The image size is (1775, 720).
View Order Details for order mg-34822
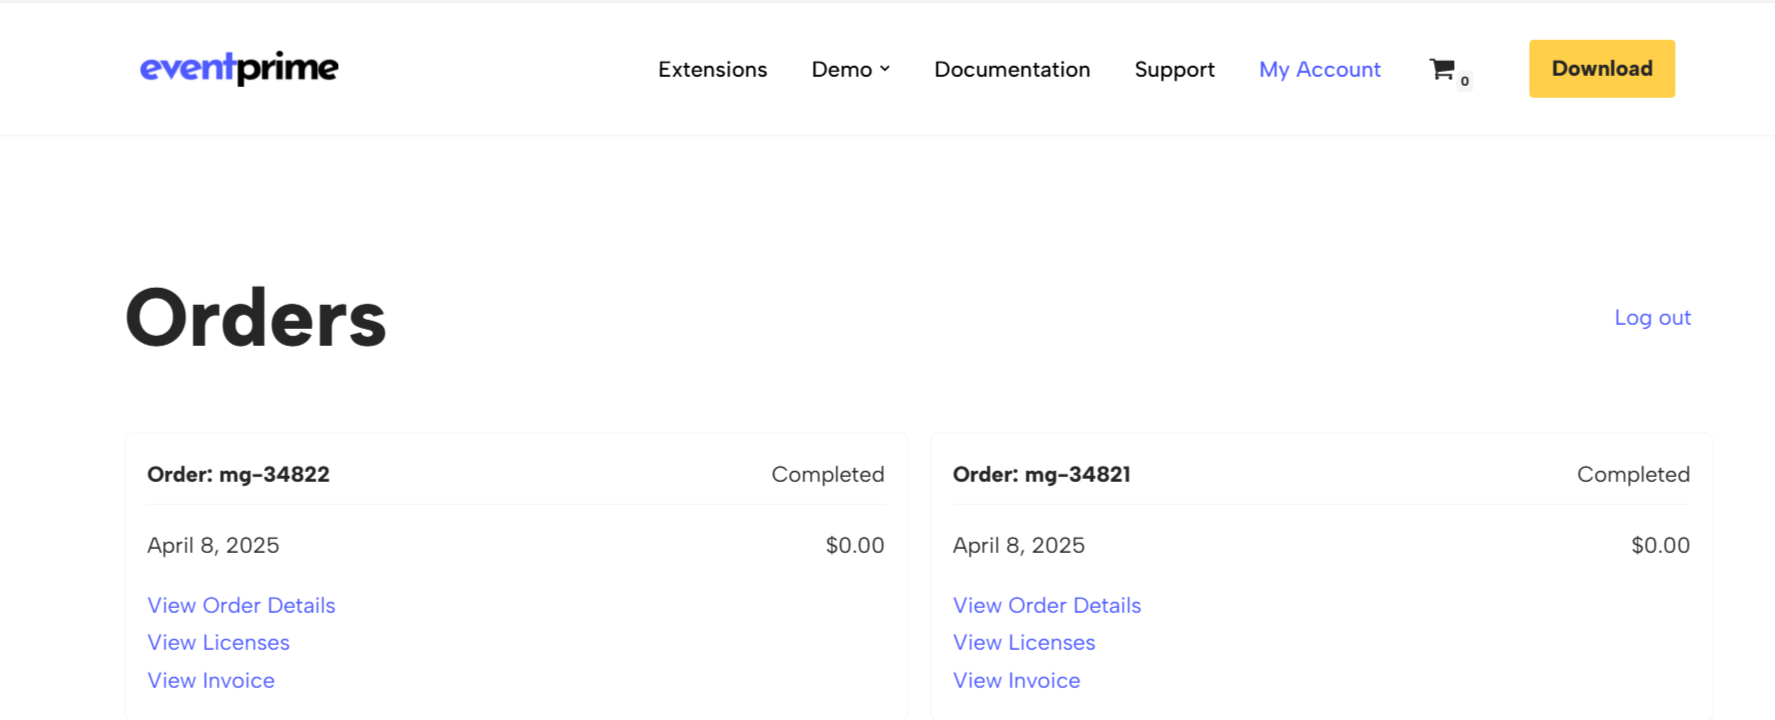(241, 605)
